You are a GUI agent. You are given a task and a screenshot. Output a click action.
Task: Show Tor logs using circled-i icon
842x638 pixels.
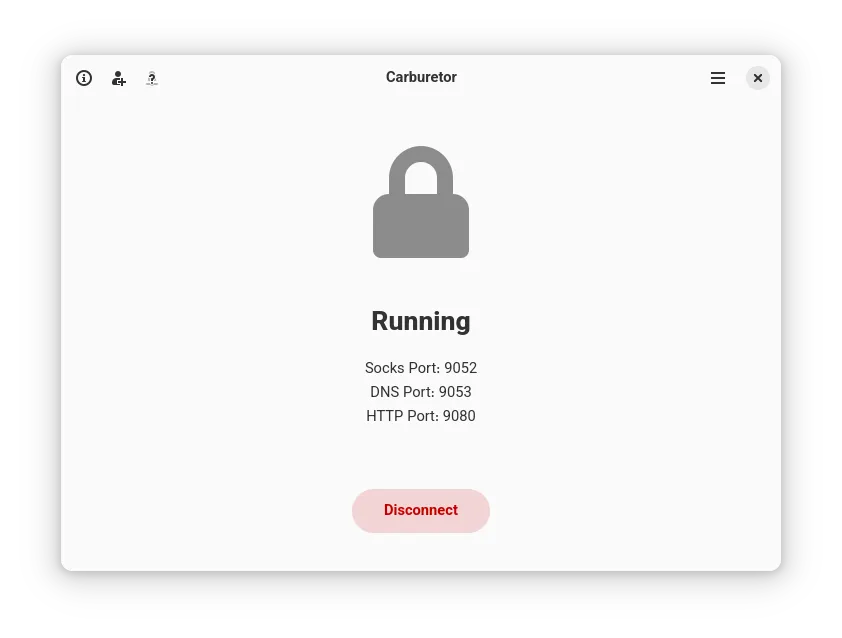click(x=84, y=78)
